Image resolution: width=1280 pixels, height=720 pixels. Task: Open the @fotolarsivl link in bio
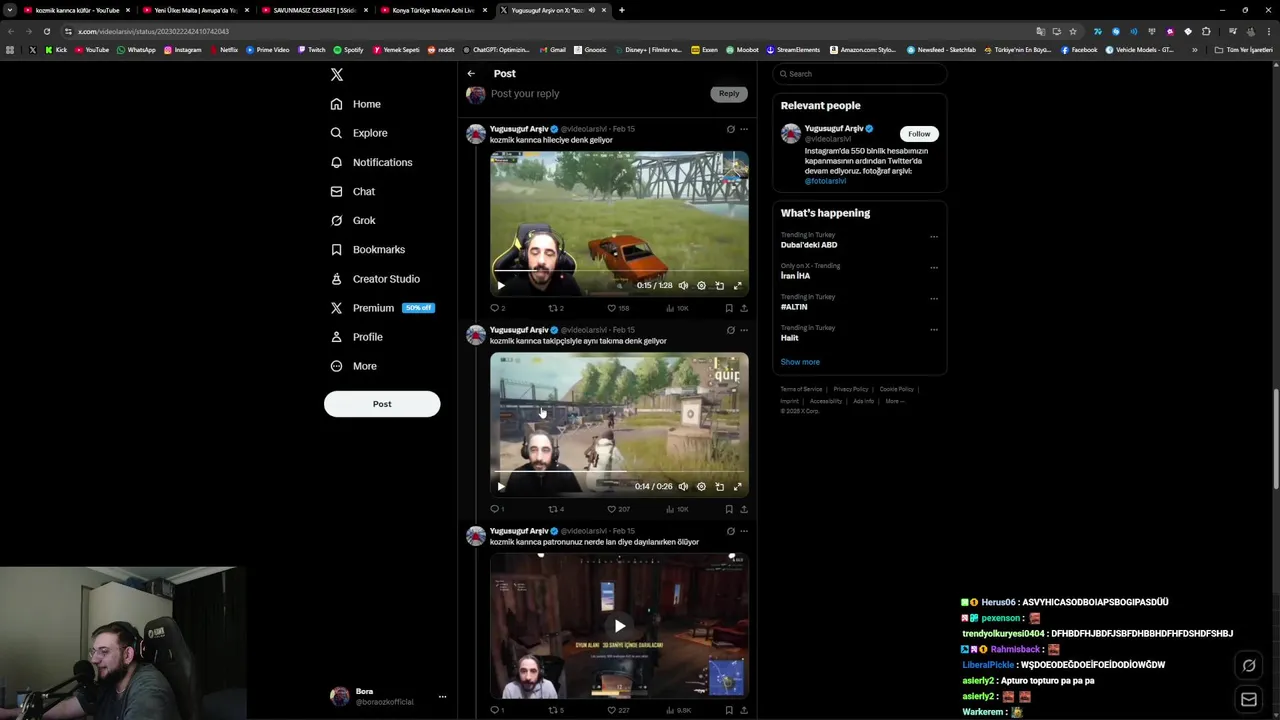(x=825, y=181)
